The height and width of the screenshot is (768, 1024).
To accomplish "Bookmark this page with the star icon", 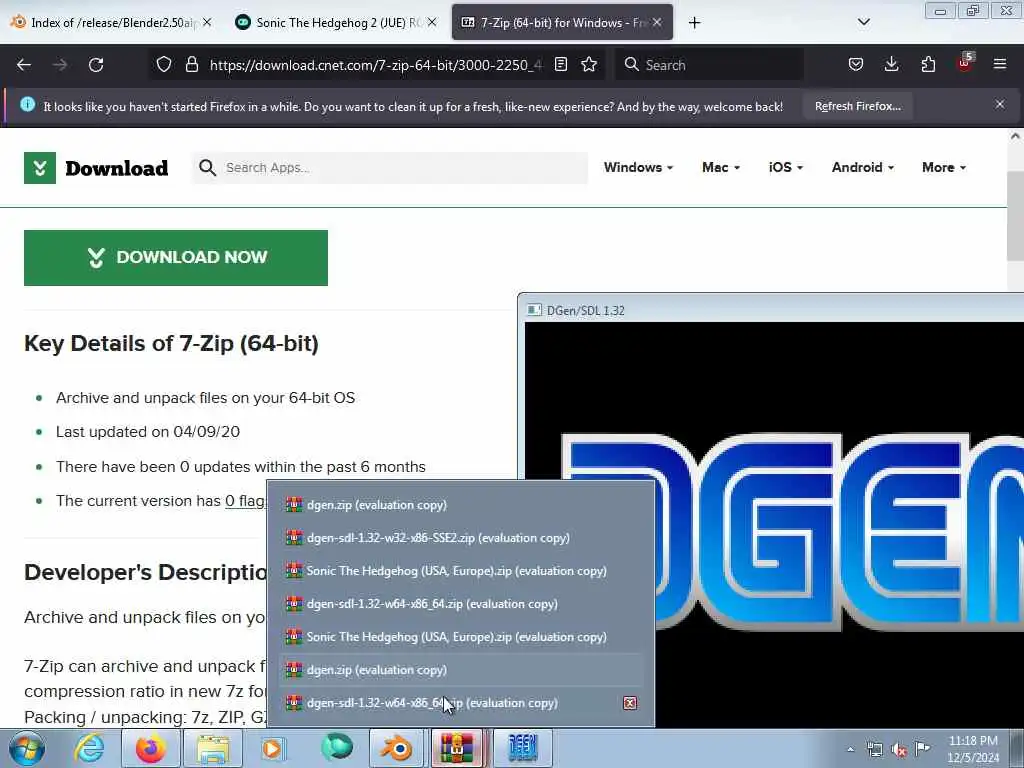I will click(589, 65).
